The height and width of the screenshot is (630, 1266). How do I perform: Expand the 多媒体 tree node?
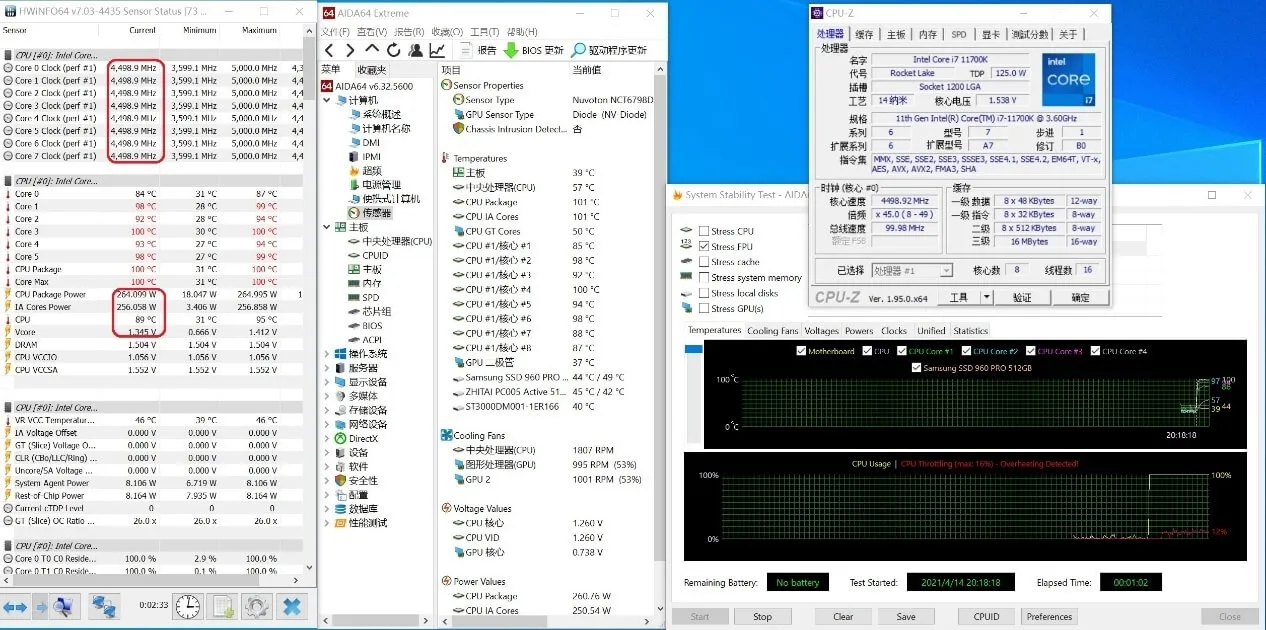pos(327,396)
